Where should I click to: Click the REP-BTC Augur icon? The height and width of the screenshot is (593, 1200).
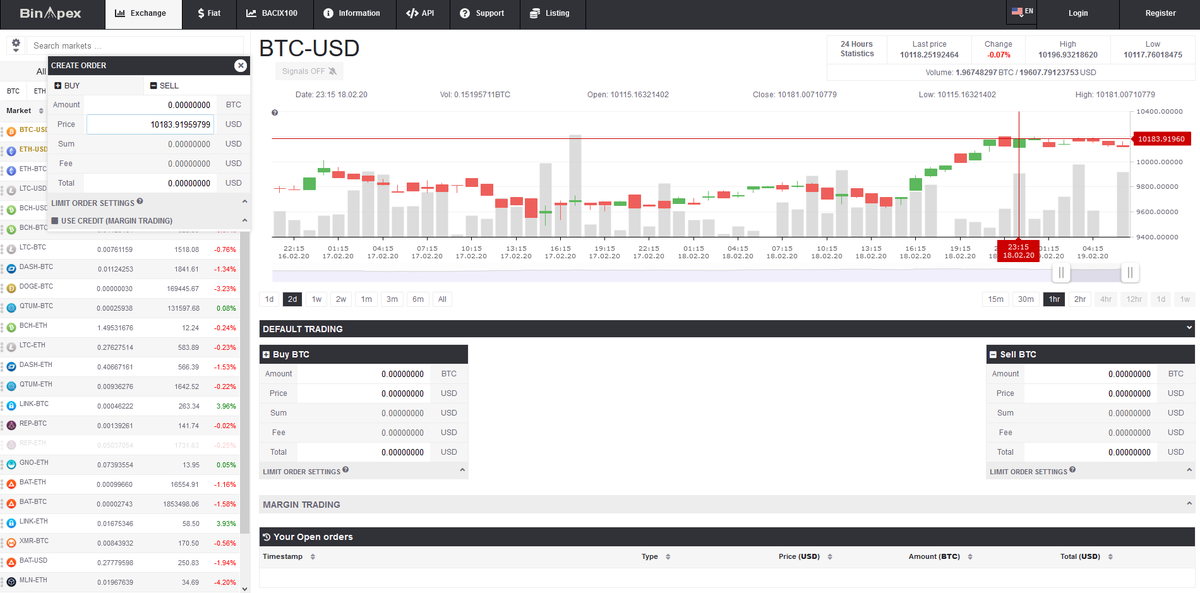click(11, 424)
